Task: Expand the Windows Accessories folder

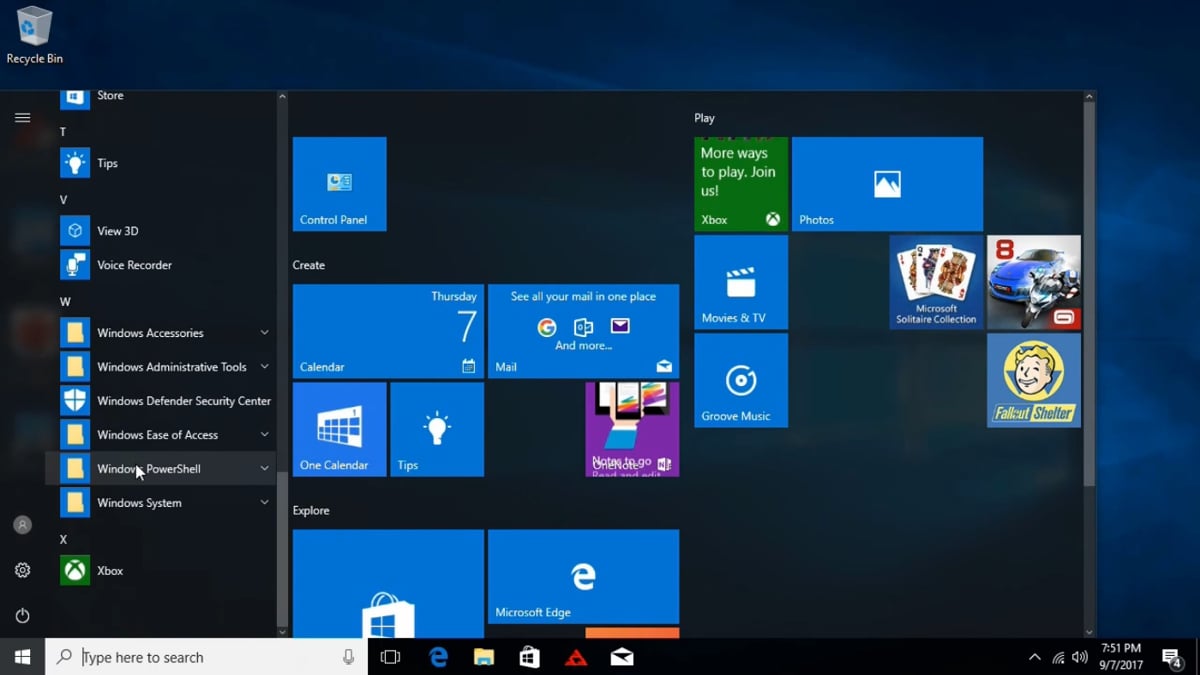Action: point(150,332)
